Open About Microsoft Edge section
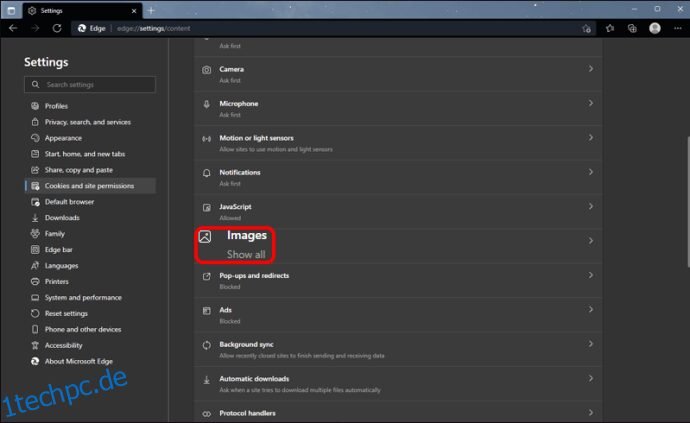Image resolution: width=690 pixels, height=423 pixels. coord(90,361)
